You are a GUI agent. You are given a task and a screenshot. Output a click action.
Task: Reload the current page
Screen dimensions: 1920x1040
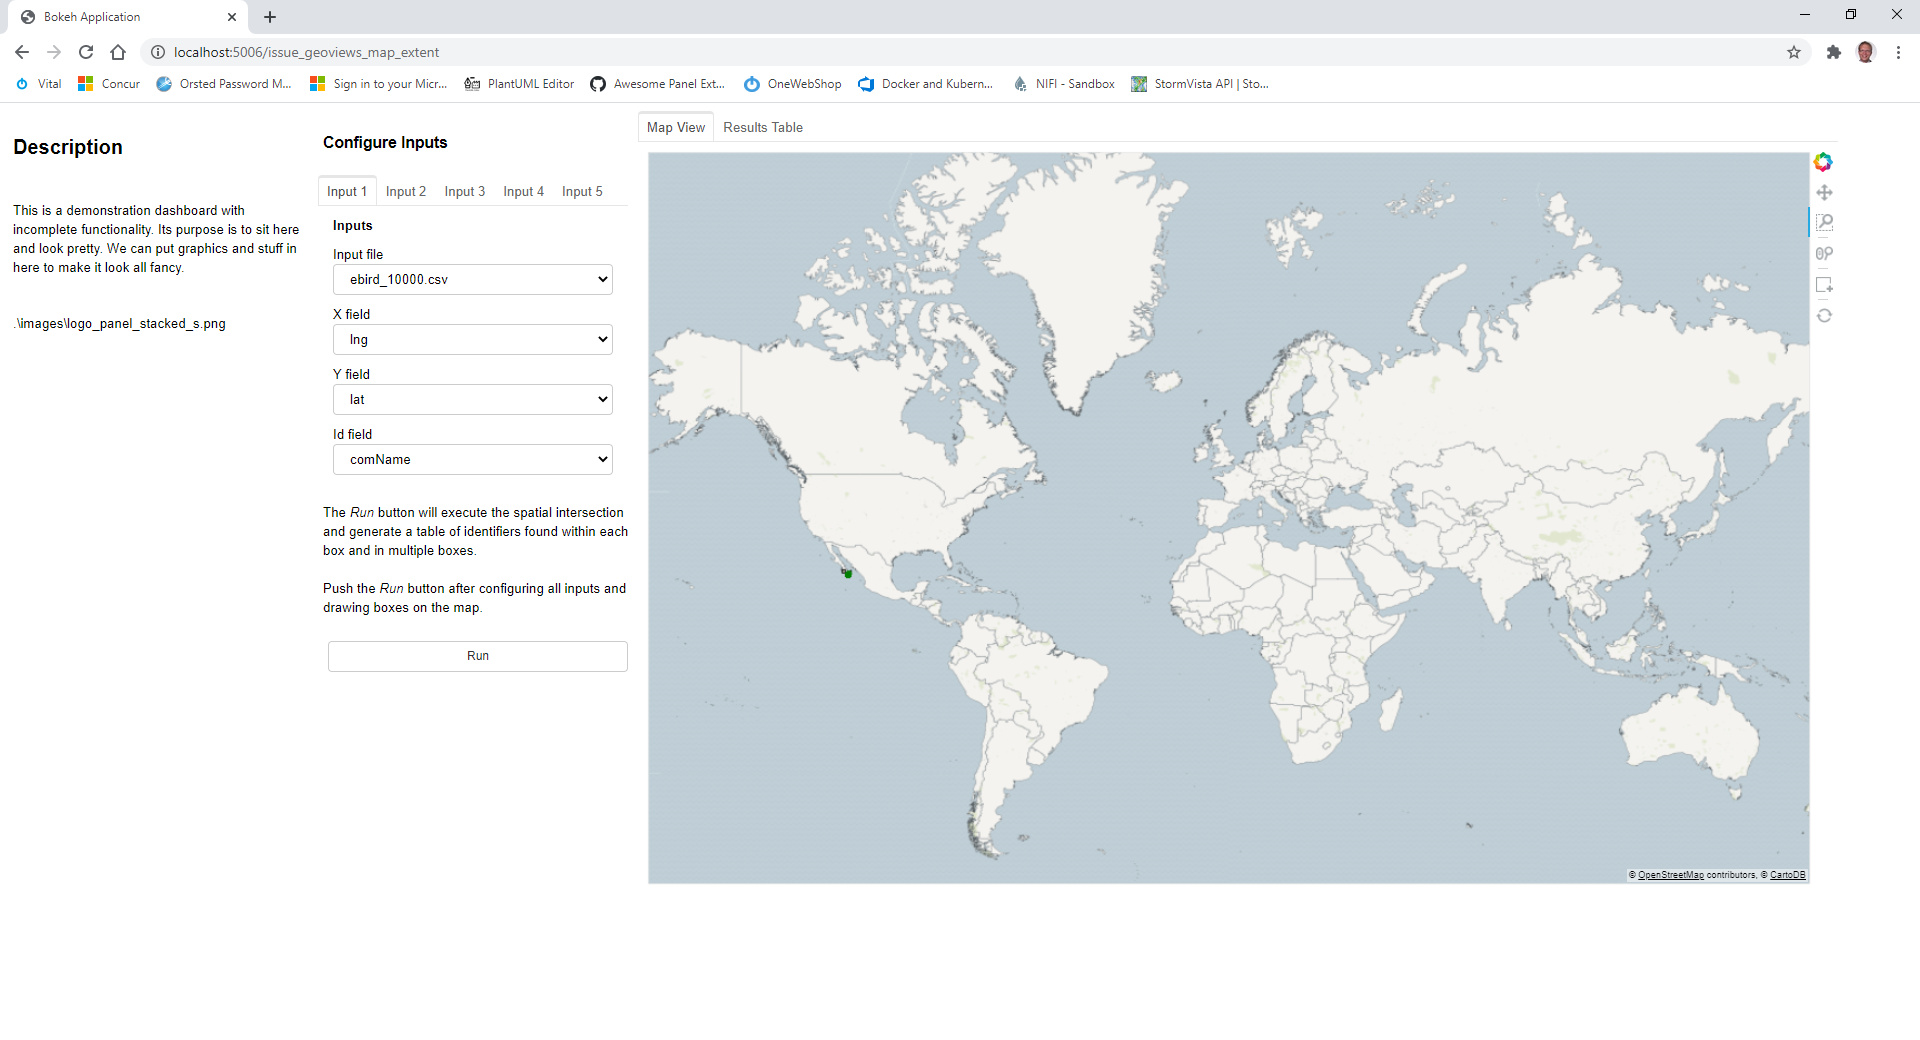click(x=86, y=52)
